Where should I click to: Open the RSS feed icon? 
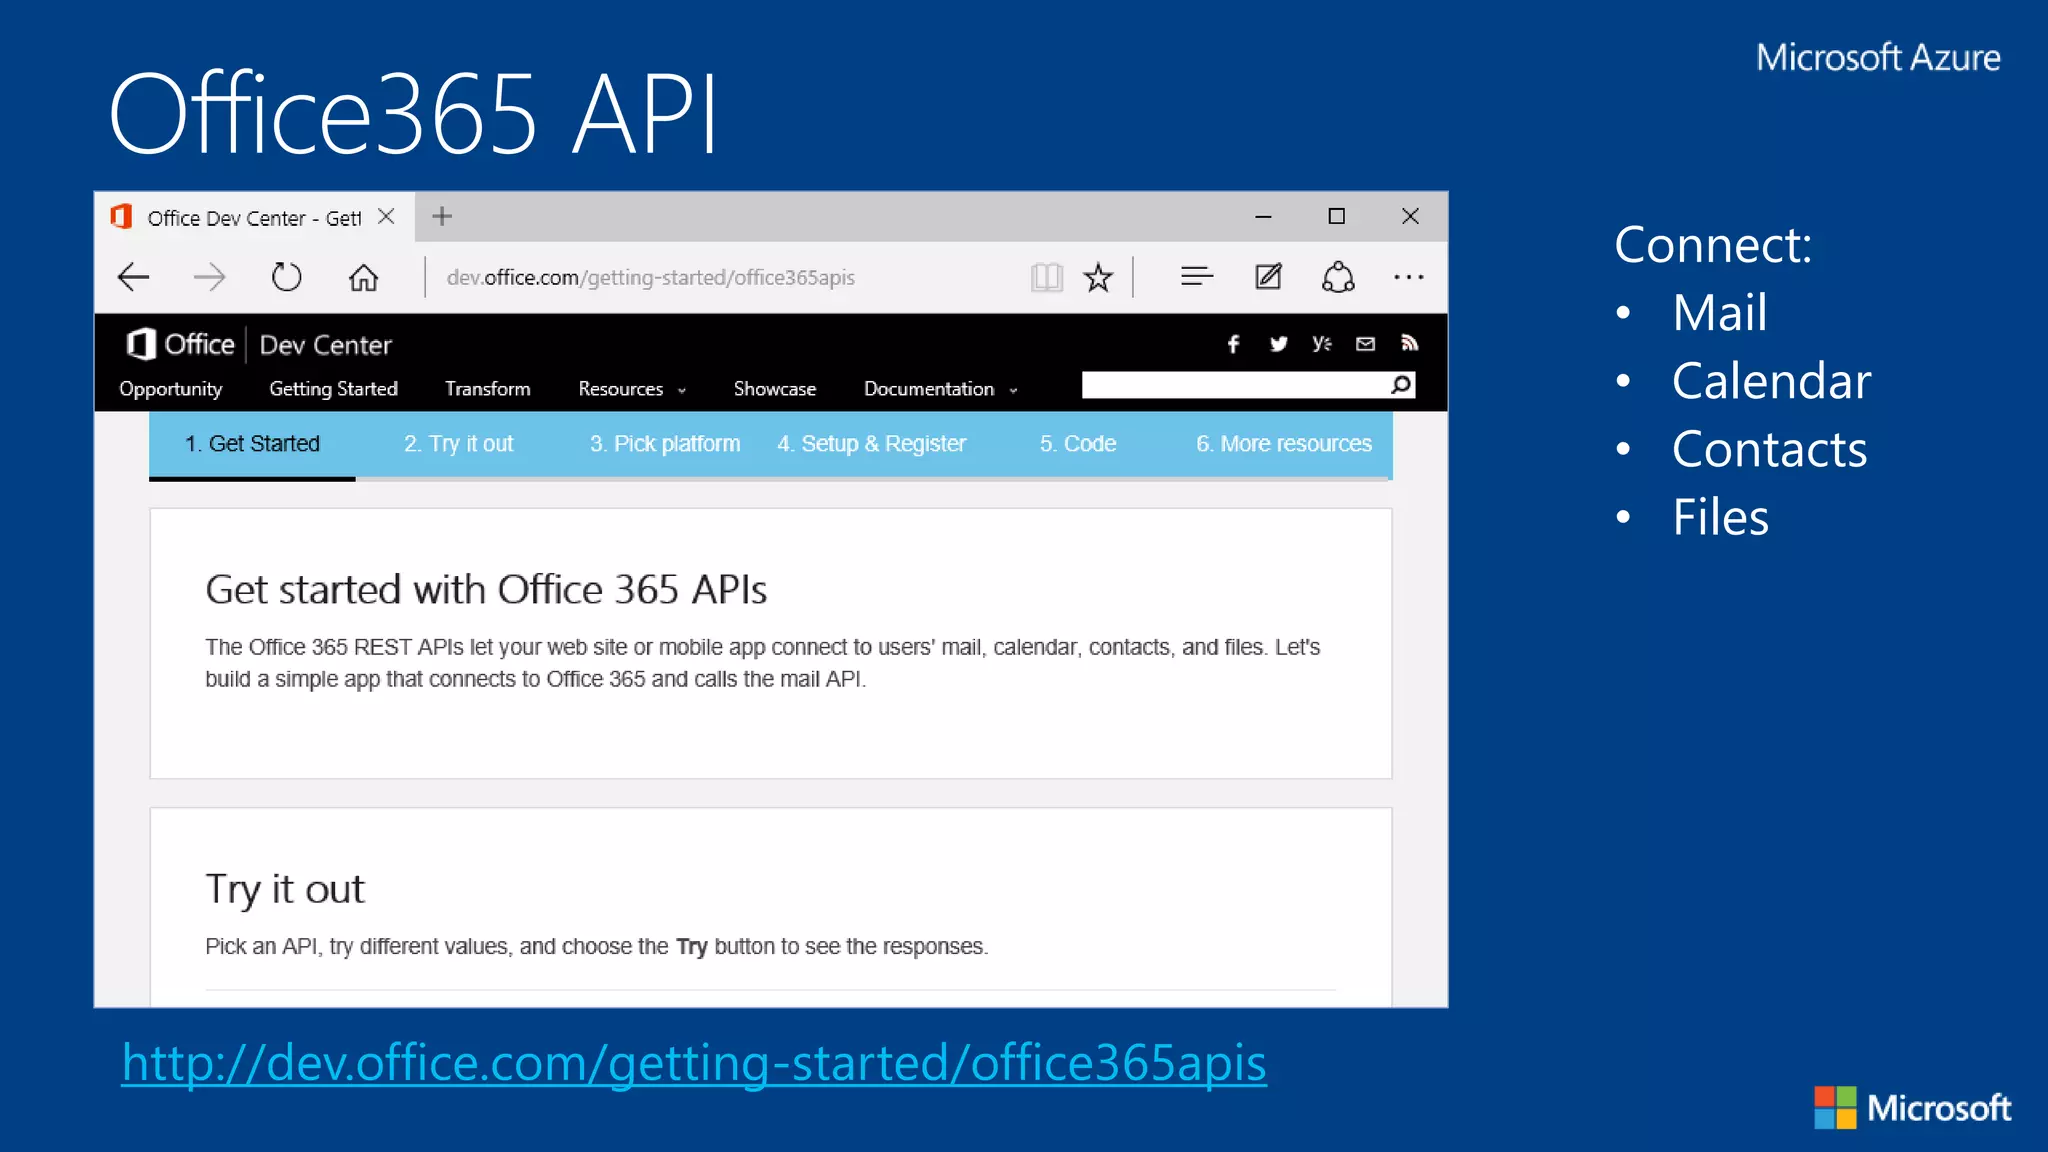coord(1410,343)
